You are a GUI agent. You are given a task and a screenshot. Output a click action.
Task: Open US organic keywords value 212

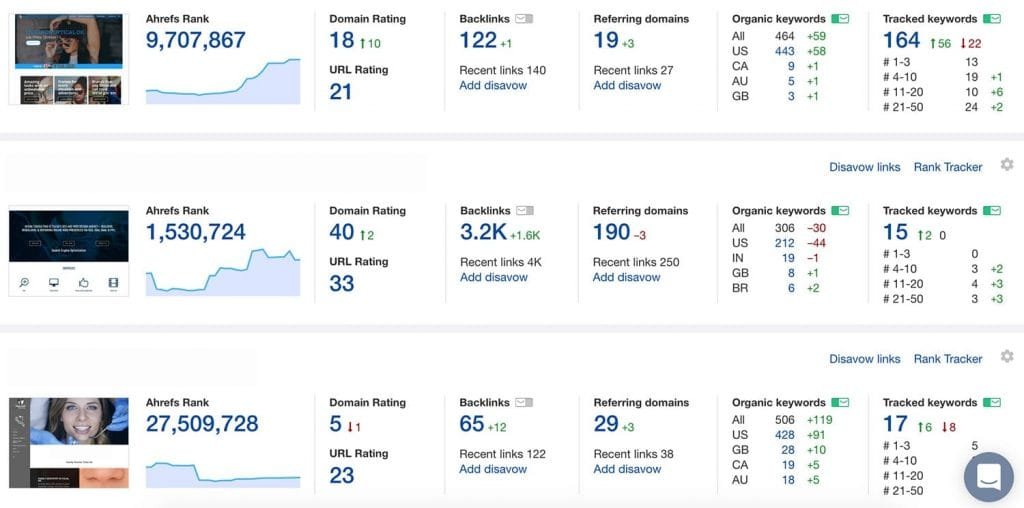tap(785, 243)
